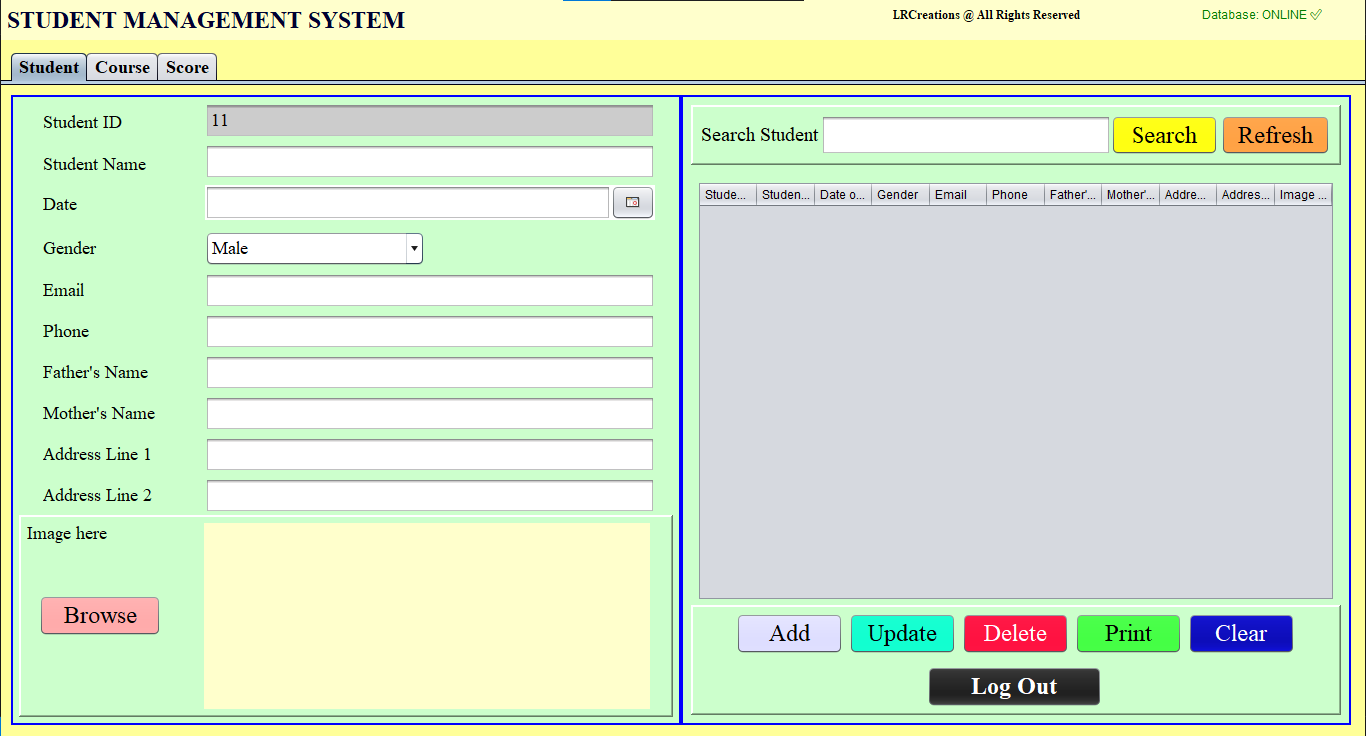The height and width of the screenshot is (736, 1366).
Task: Click the Student Name input field
Action: [429, 162]
